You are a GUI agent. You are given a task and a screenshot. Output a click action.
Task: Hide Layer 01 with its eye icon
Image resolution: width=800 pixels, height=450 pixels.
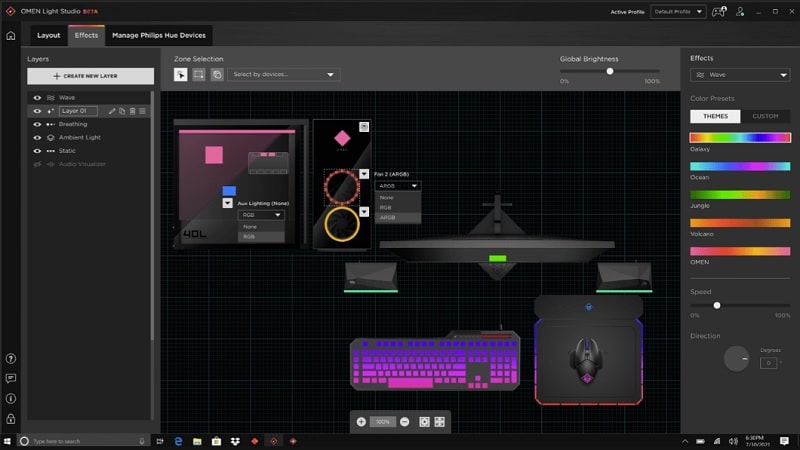pos(37,111)
